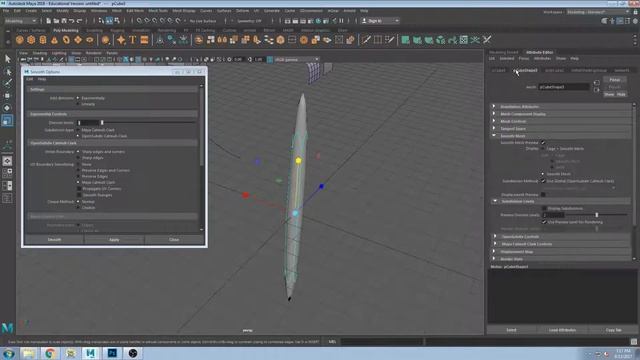This screenshot has height=360, width=640.
Task: Click the Open Scene icon in status line
Action: (56, 21)
